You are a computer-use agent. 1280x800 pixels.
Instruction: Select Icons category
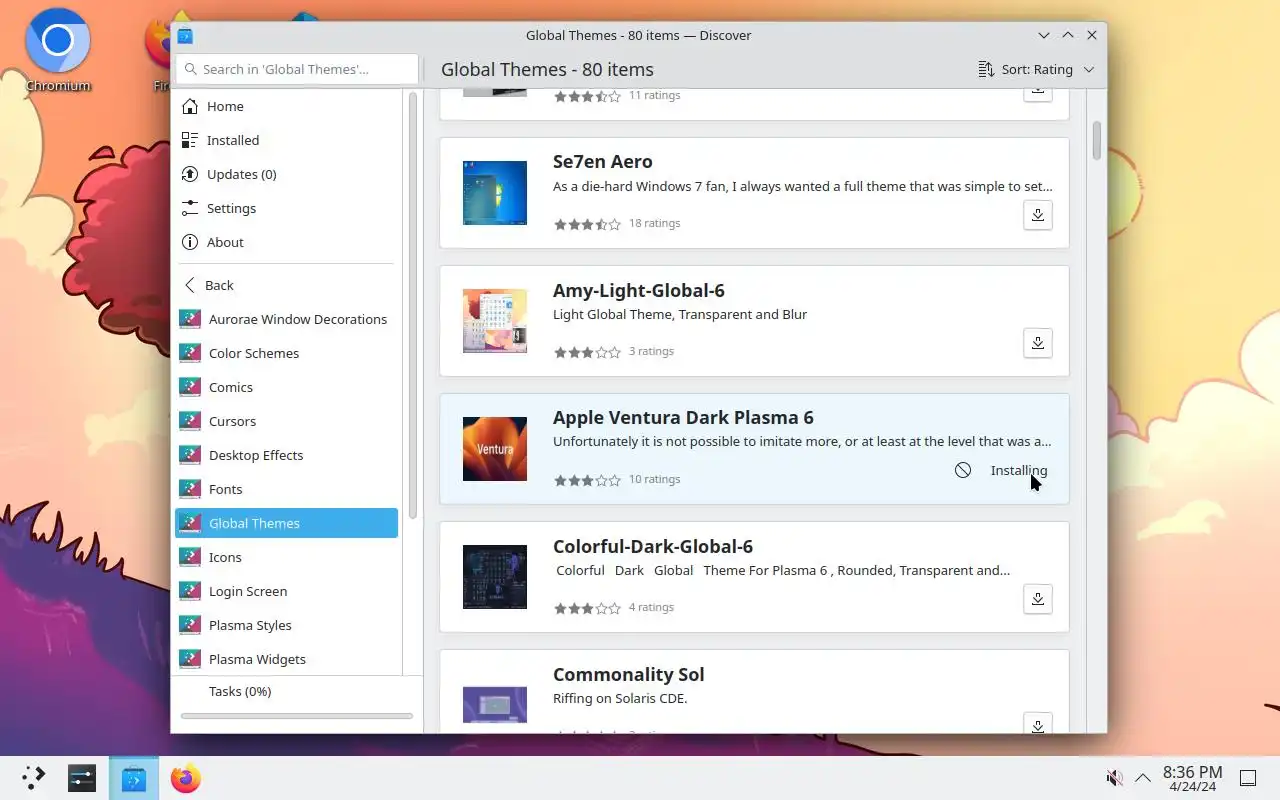tap(287, 557)
